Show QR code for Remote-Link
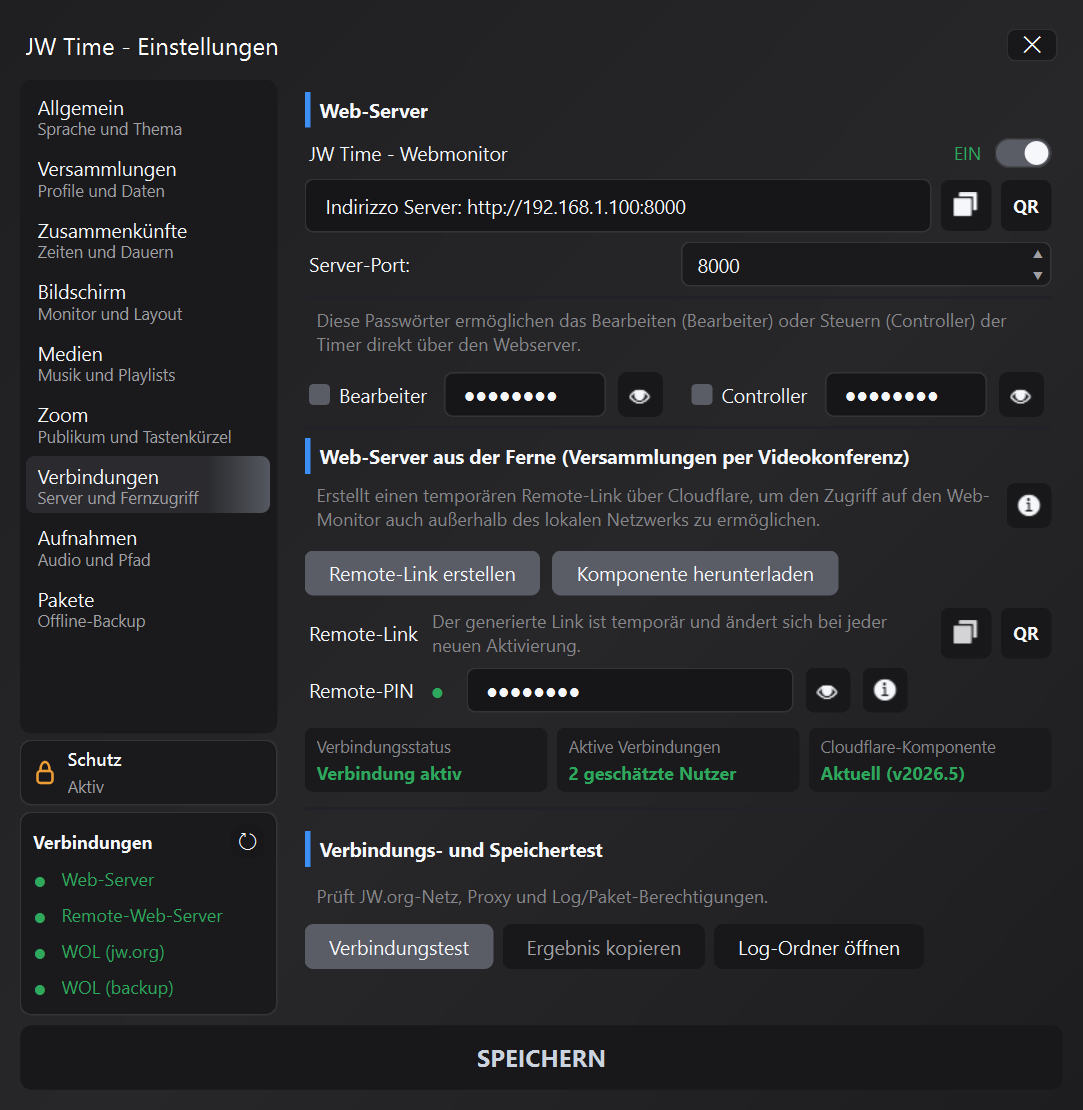The image size is (1083, 1110). (1025, 633)
